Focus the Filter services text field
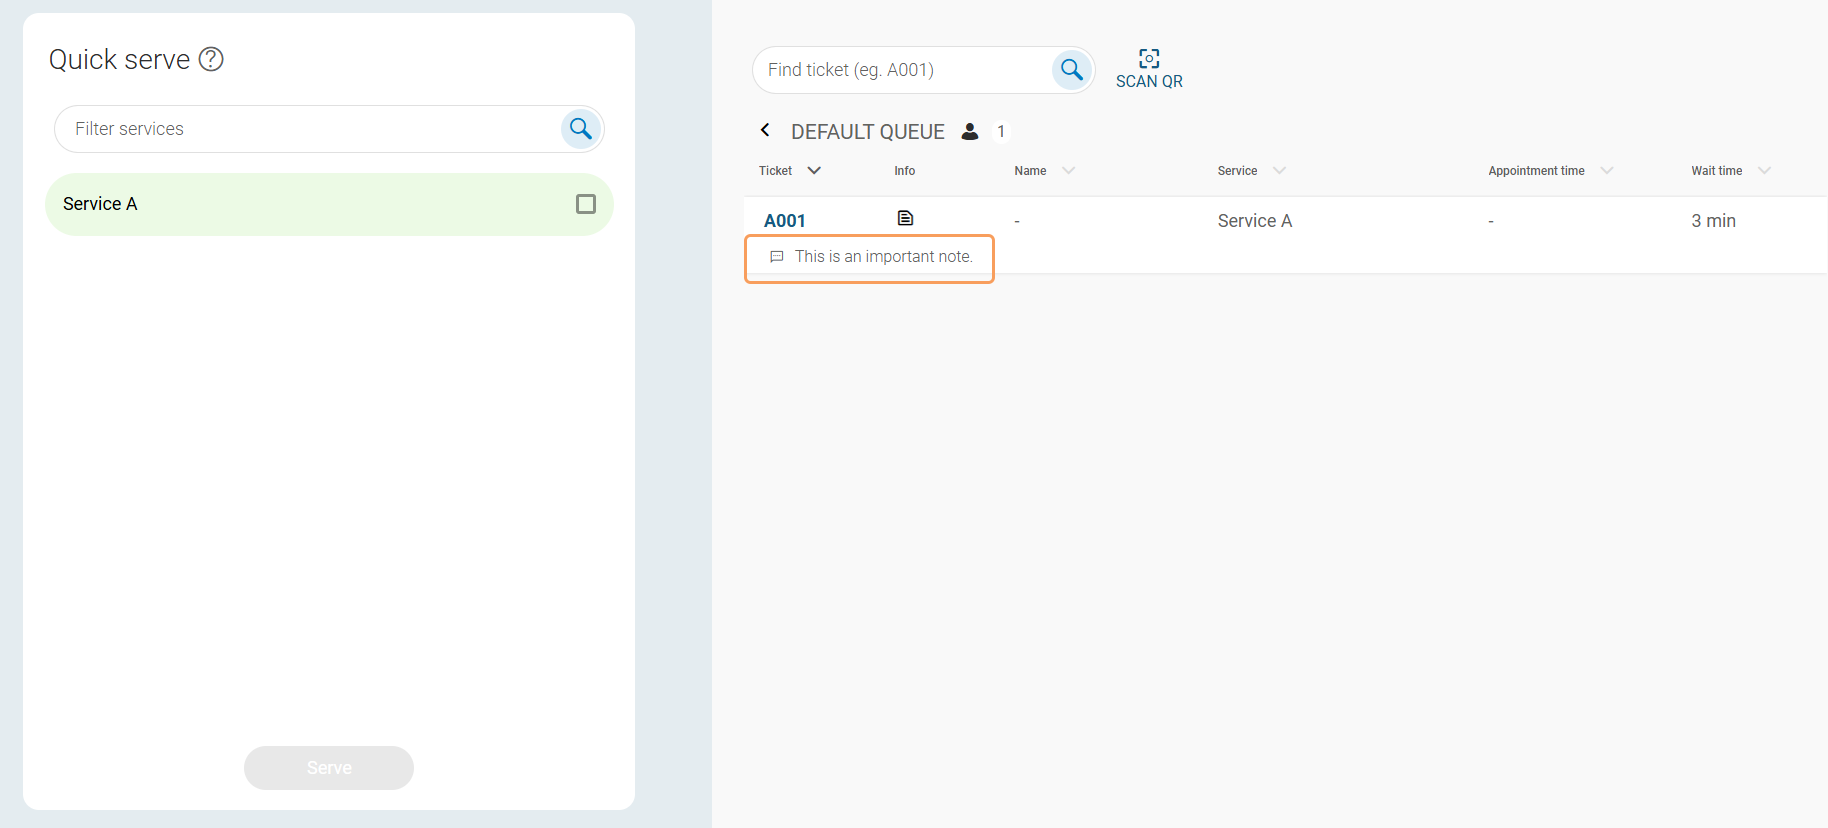The image size is (1828, 828). click(x=310, y=129)
